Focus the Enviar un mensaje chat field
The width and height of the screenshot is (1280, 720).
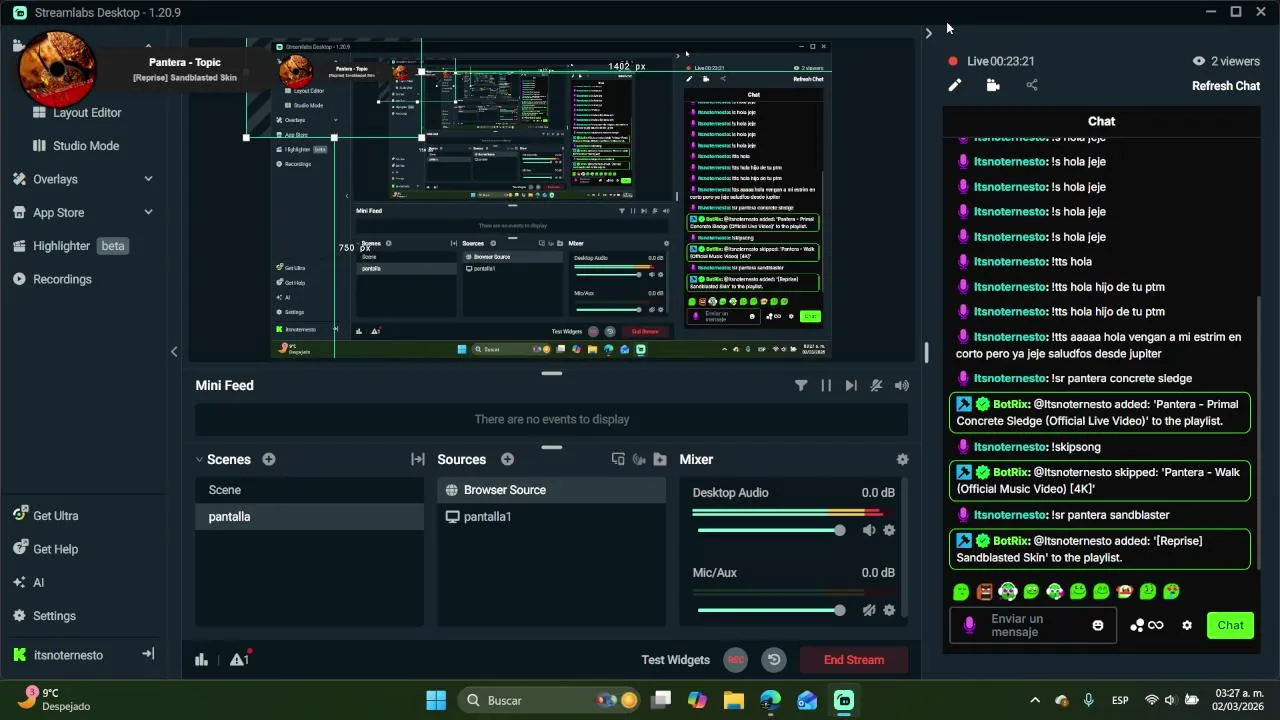(x=1032, y=625)
